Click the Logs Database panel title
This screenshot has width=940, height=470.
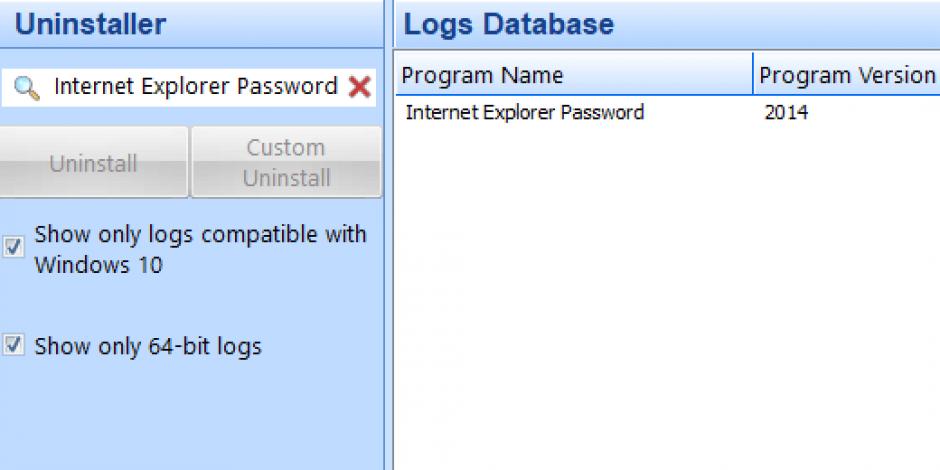(508, 25)
